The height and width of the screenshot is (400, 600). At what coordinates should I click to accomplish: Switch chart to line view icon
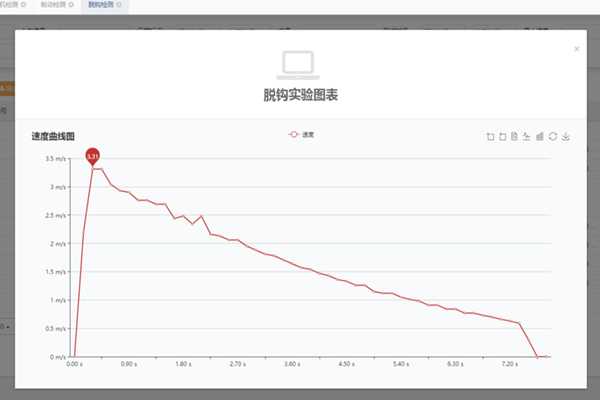[x=527, y=136]
